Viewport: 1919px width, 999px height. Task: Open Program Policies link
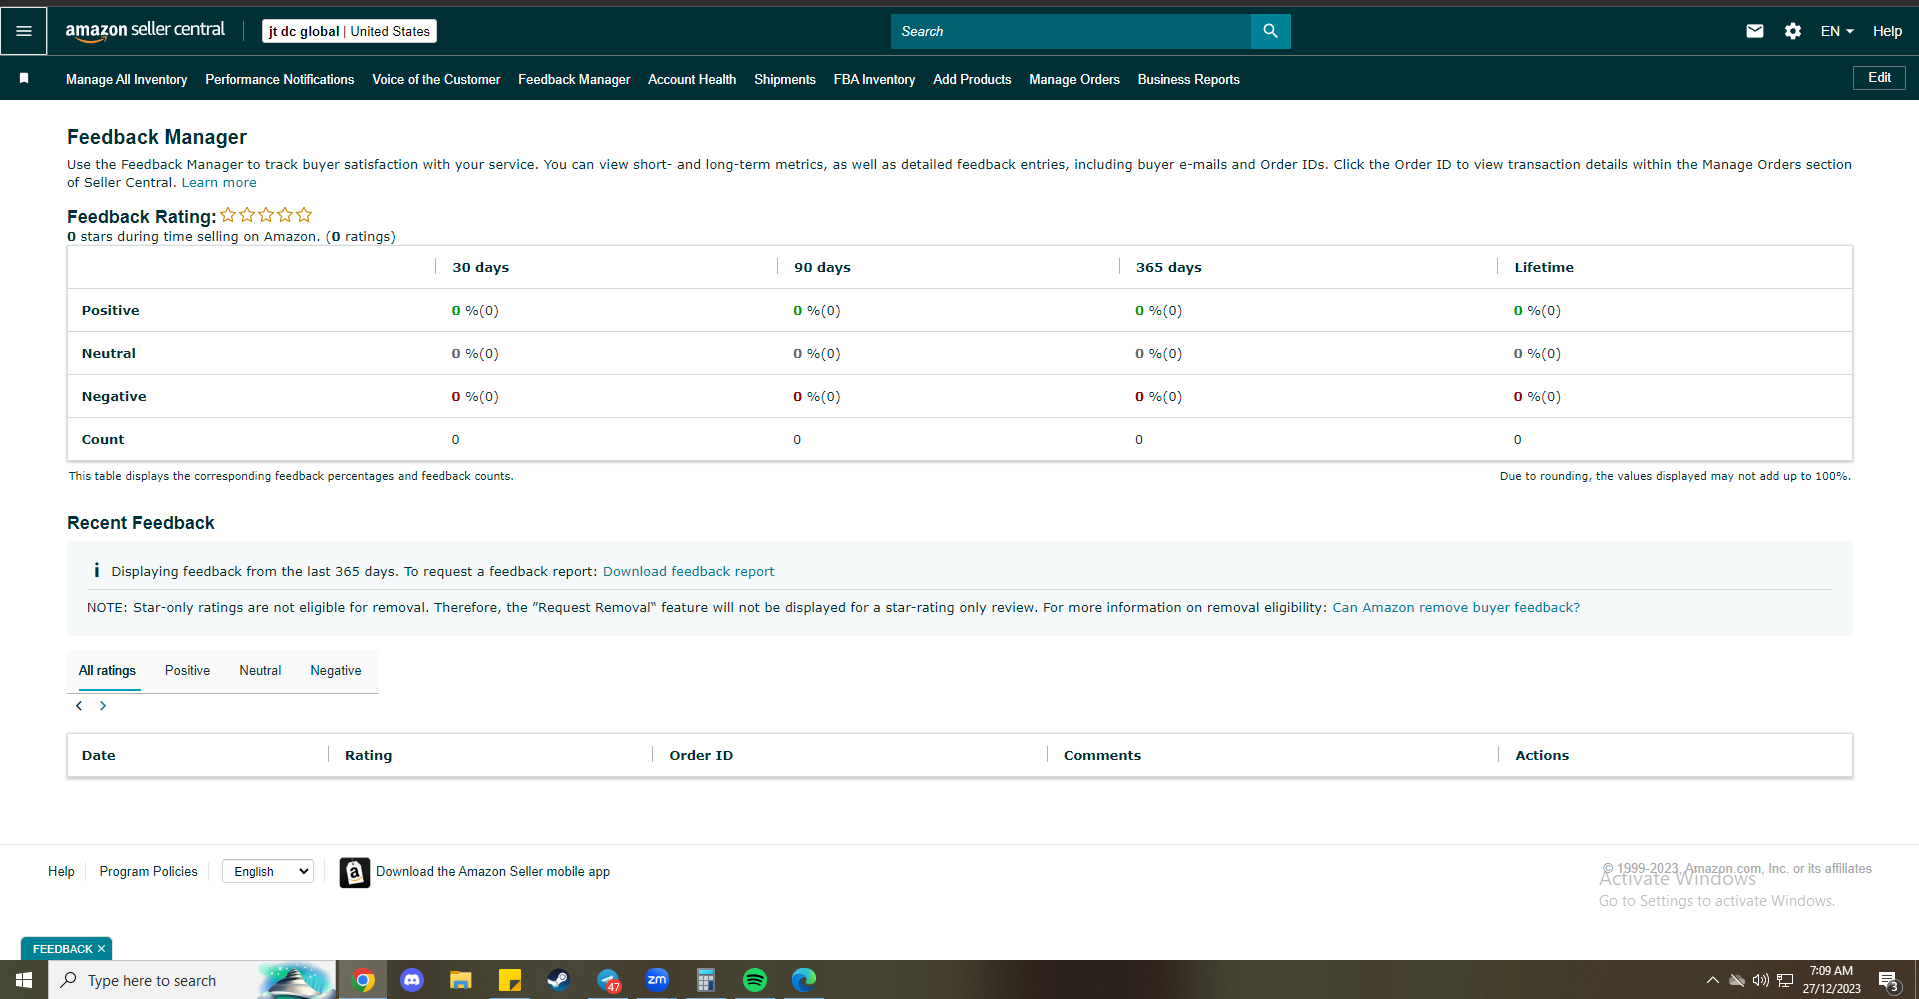(x=149, y=871)
